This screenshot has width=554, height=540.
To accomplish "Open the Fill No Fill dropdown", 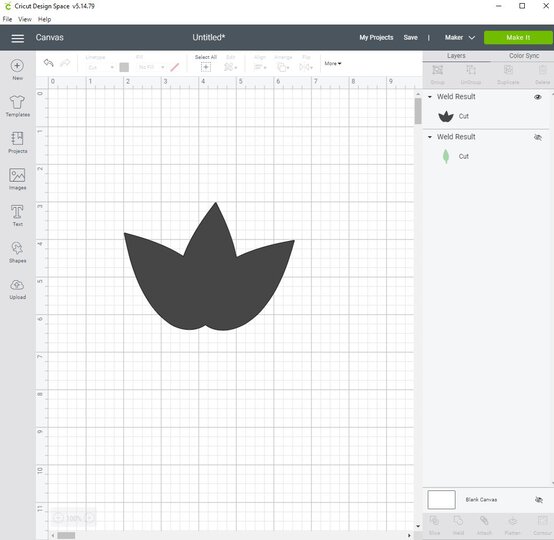I will coord(151,67).
